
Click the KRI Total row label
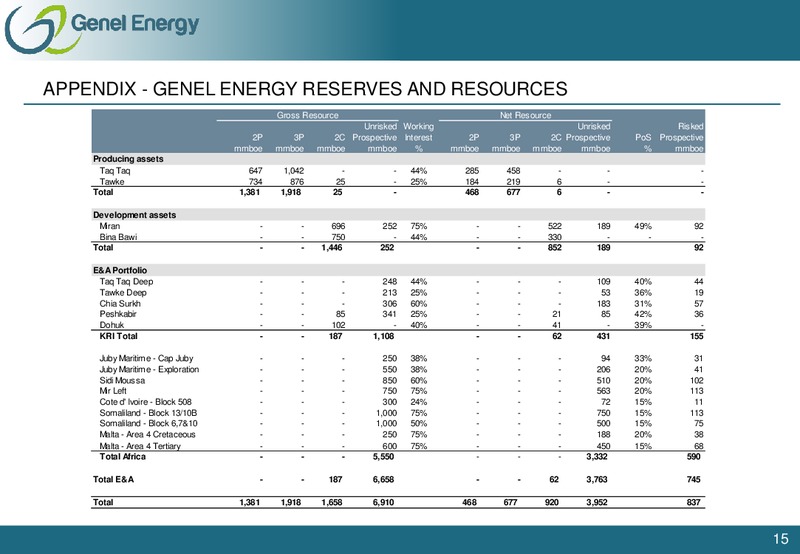tap(118, 336)
